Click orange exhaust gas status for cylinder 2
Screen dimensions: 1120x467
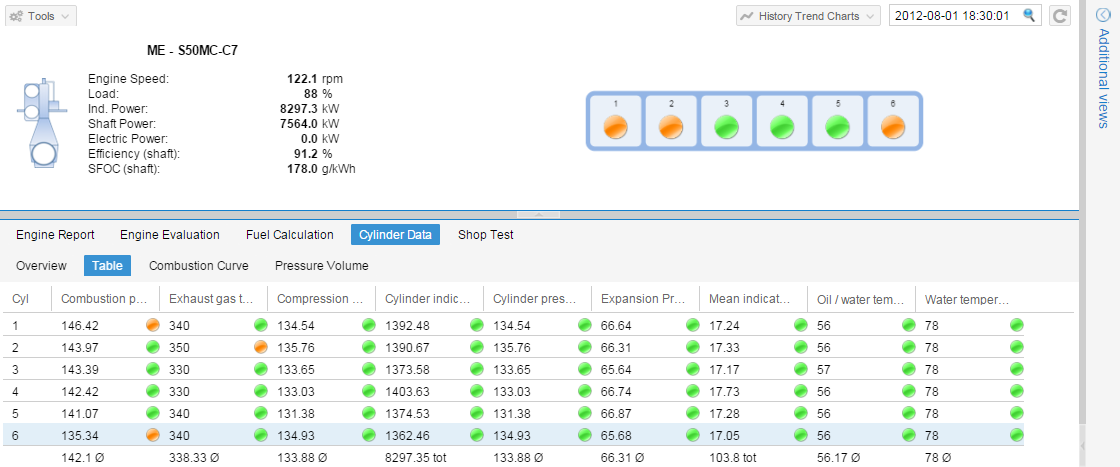pyautogui.click(x=260, y=347)
